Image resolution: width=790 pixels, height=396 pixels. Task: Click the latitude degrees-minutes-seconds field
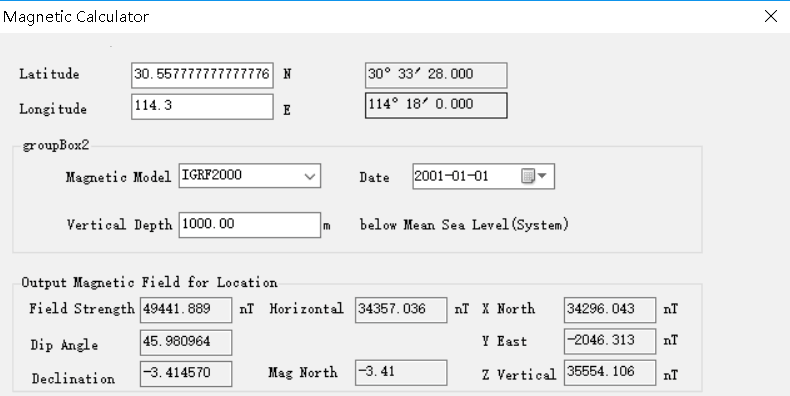point(436,75)
